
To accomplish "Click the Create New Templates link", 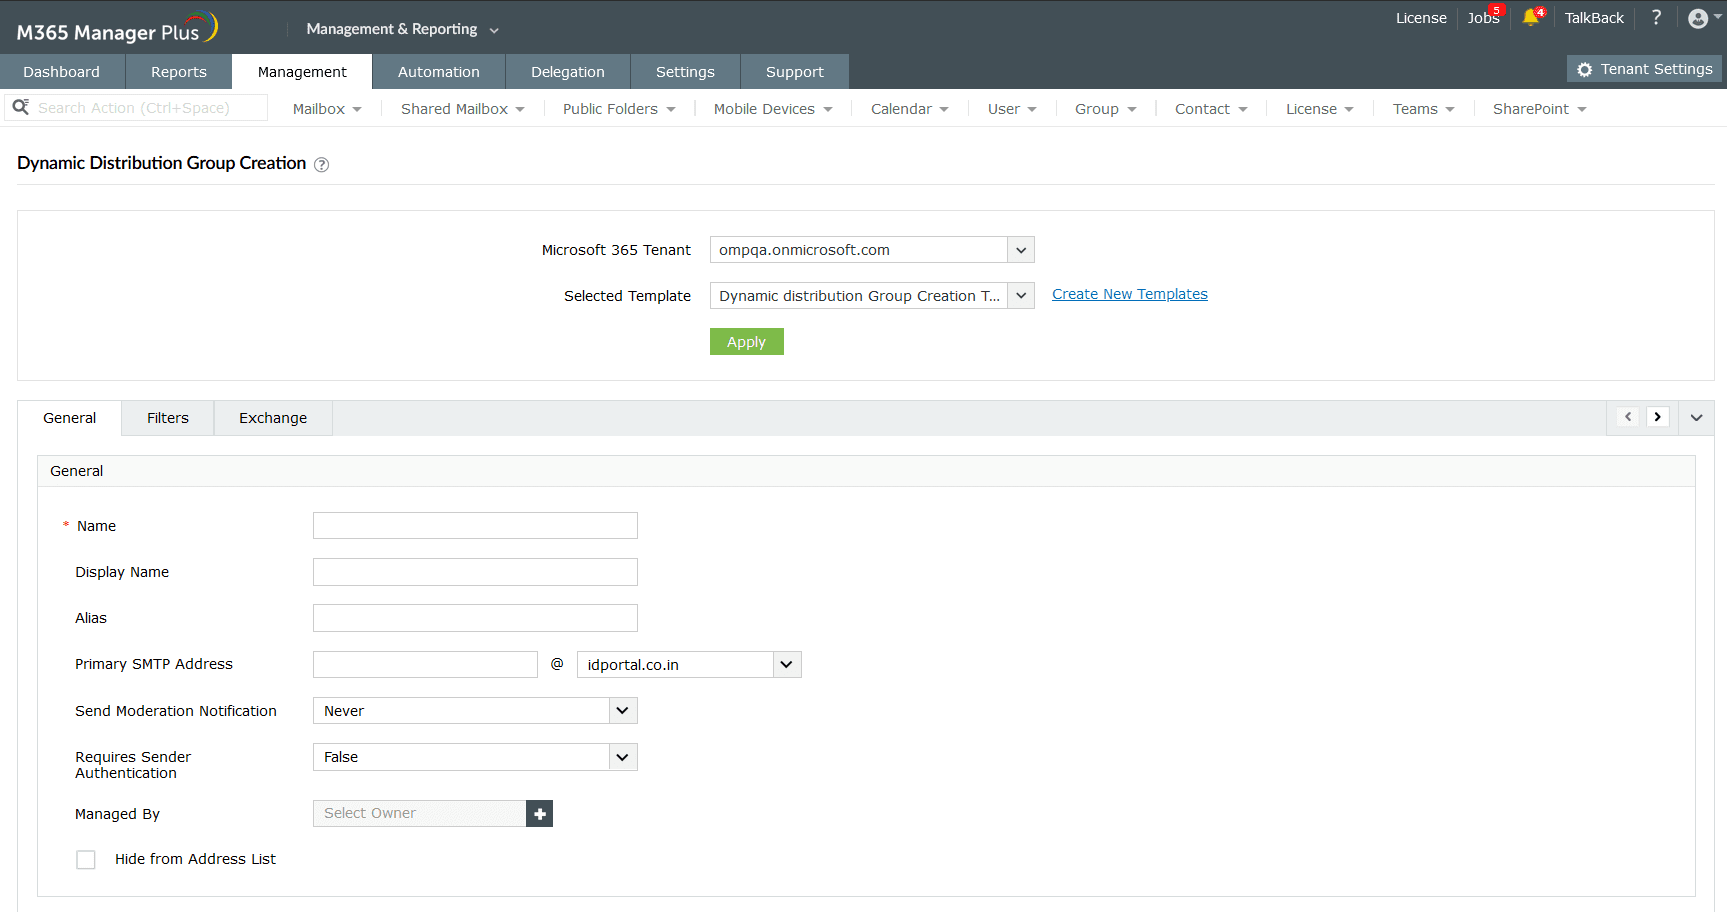I will (x=1130, y=294).
